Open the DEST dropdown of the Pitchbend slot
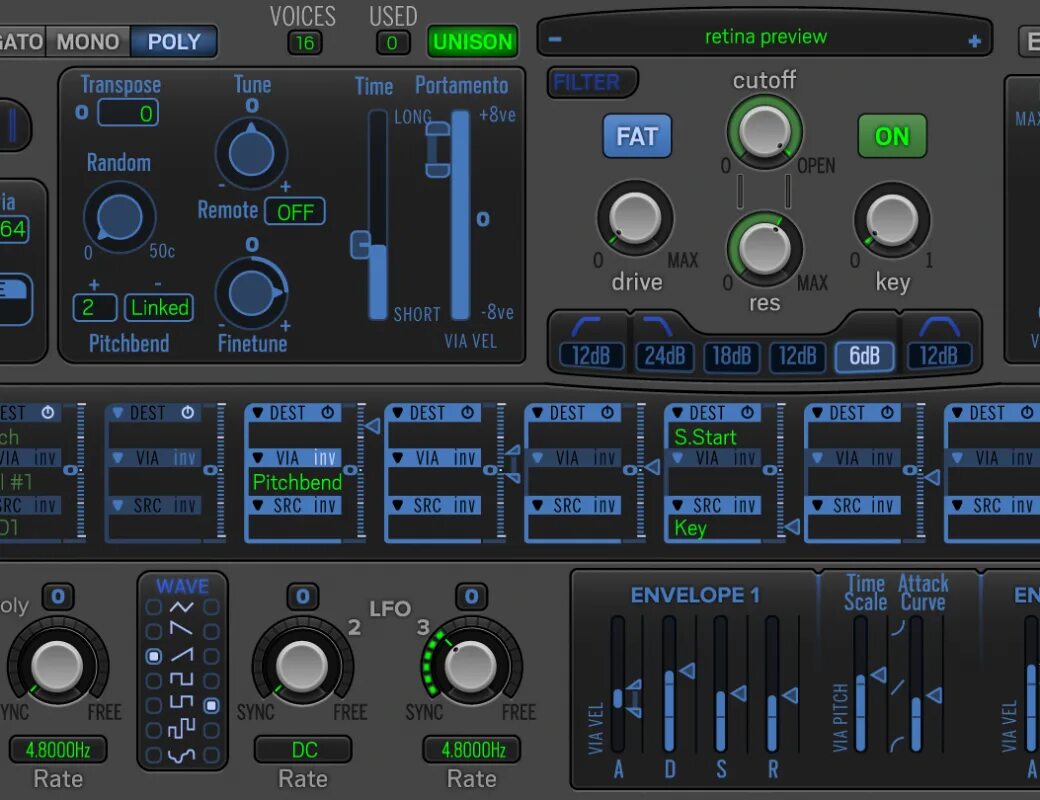Viewport: 1040px width, 800px height. click(x=258, y=413)
